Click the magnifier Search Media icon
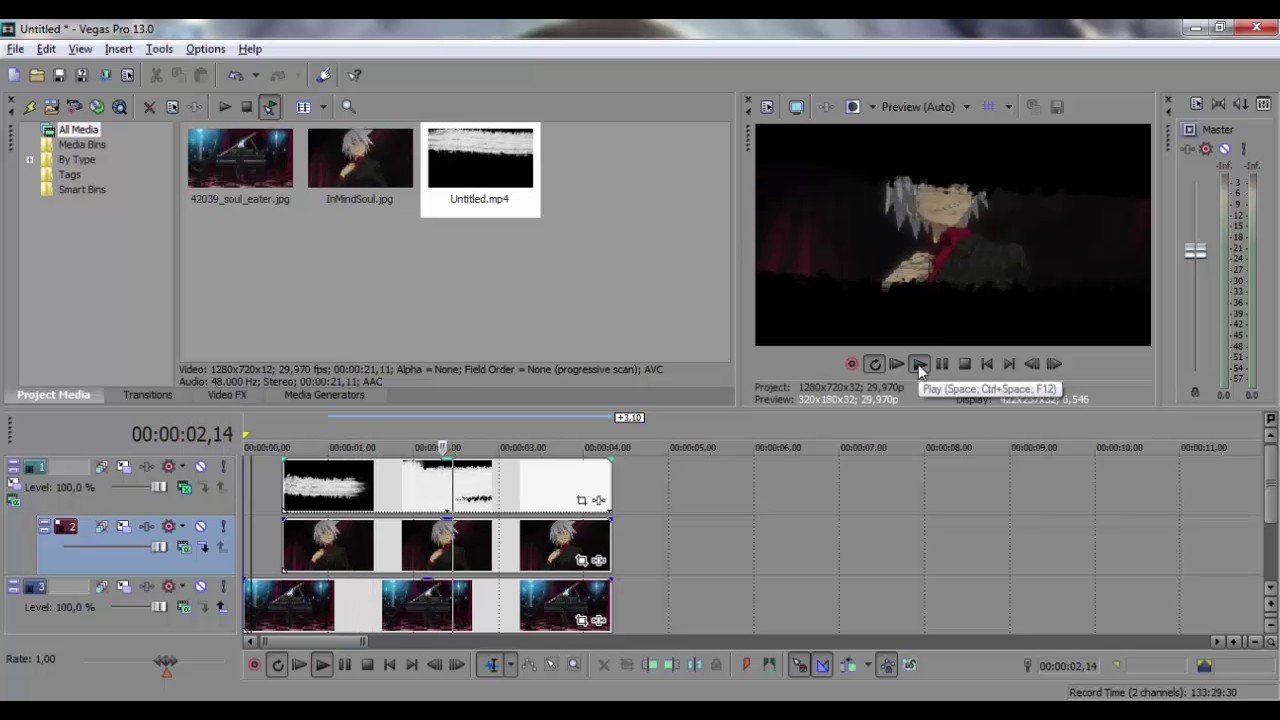 pyautogui.click(x=348, y=107)
